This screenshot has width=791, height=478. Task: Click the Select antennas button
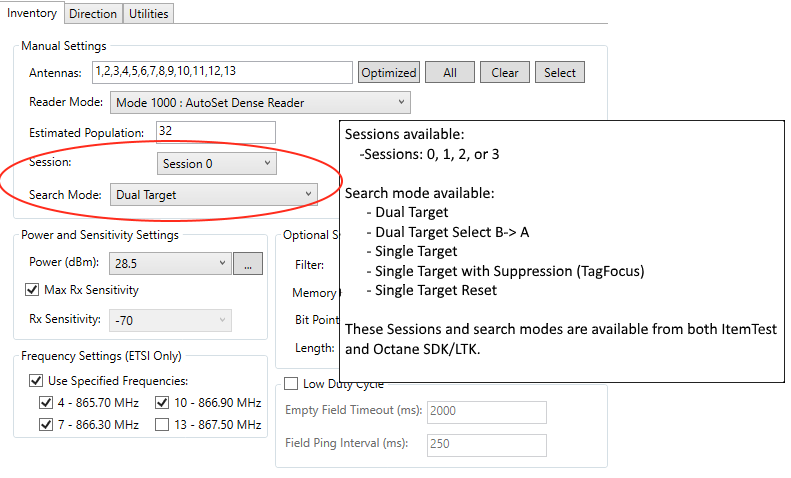pos(559,73)
